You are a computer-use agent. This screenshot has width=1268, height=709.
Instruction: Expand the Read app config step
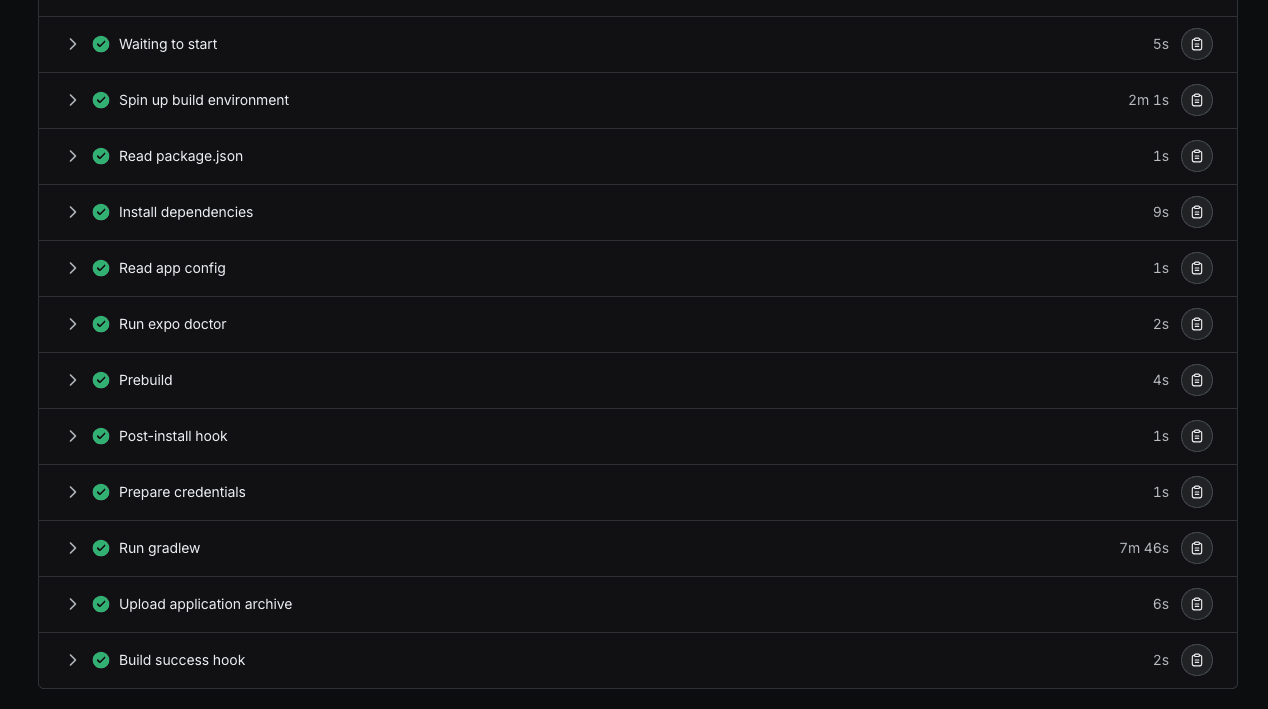coord(72,268)
